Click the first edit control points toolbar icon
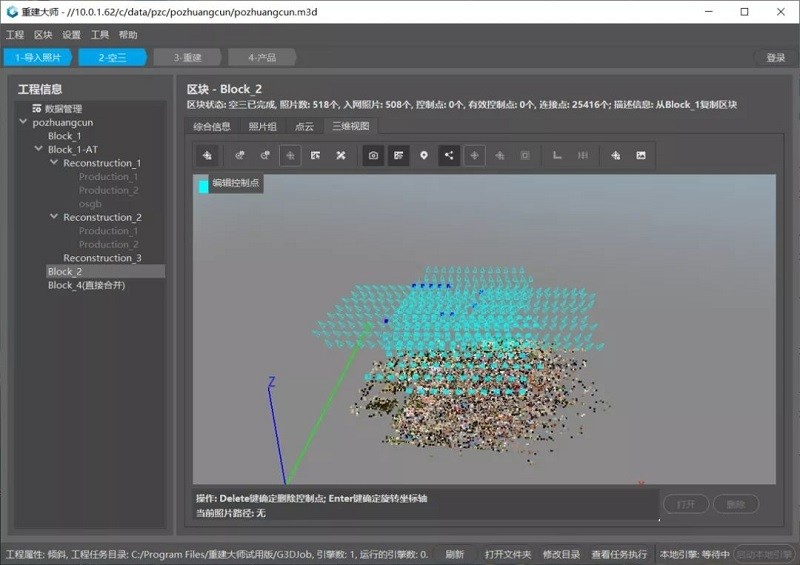Image resolution: width=800 pixels, height=565 pixels. (207, 156)
